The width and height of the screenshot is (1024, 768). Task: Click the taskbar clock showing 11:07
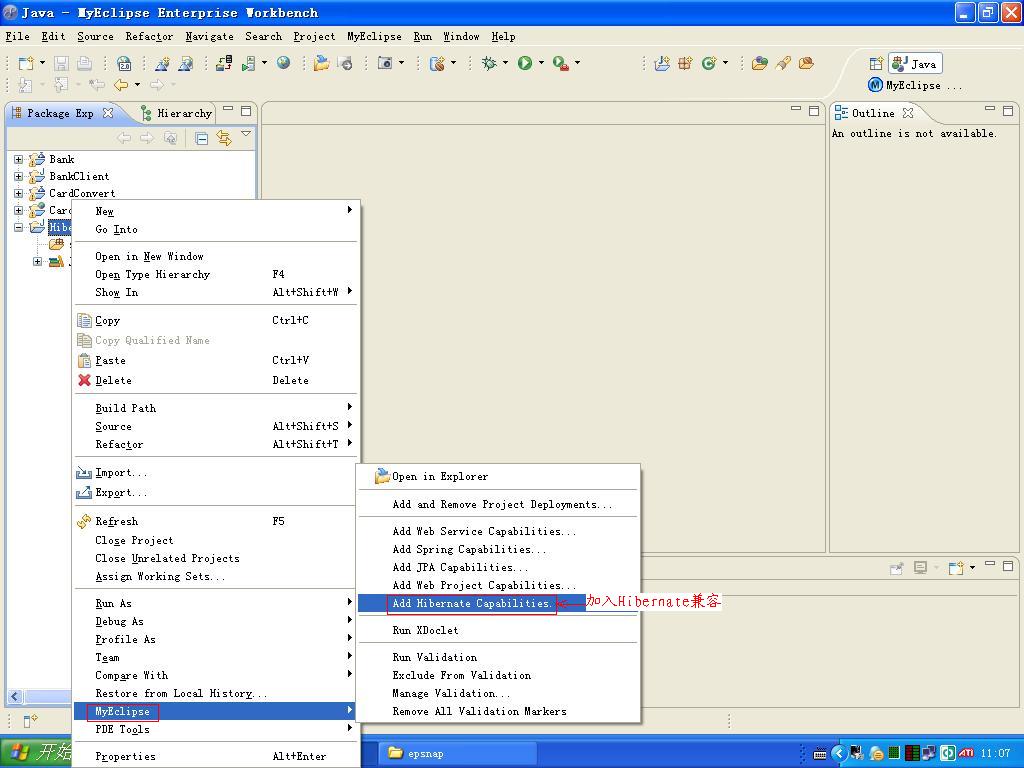click(995, 754)
